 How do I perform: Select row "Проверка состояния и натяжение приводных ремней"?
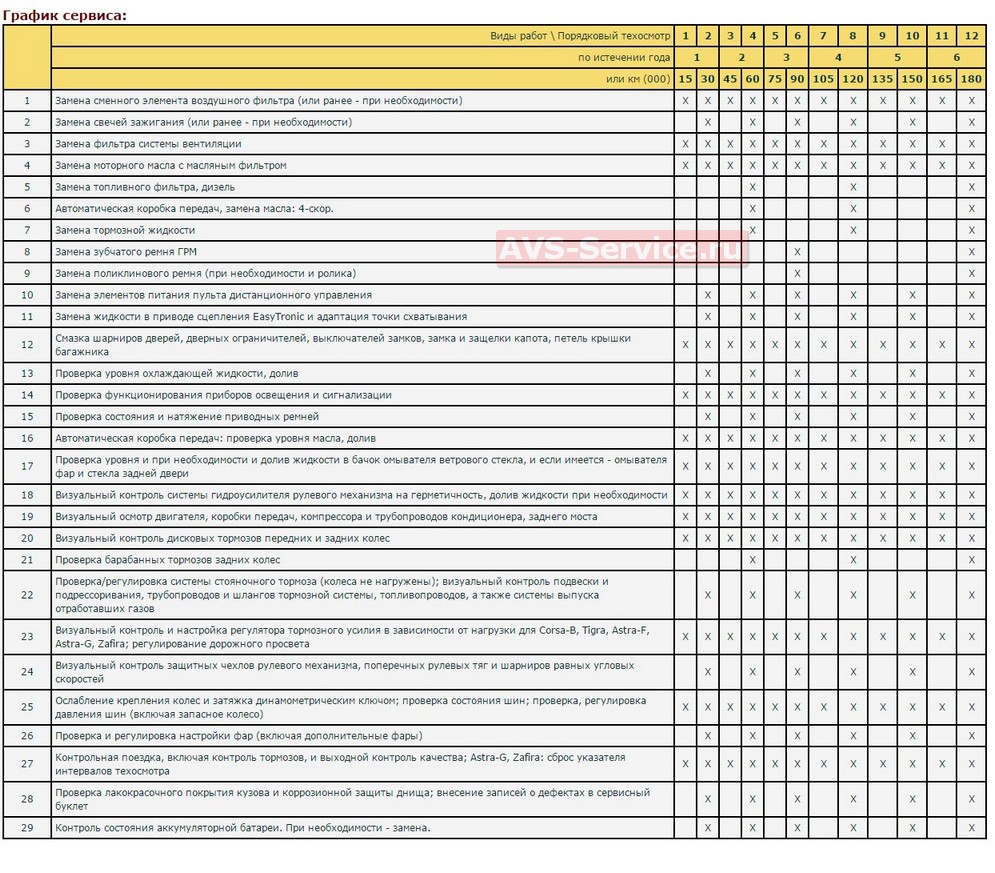click(495, 417)
